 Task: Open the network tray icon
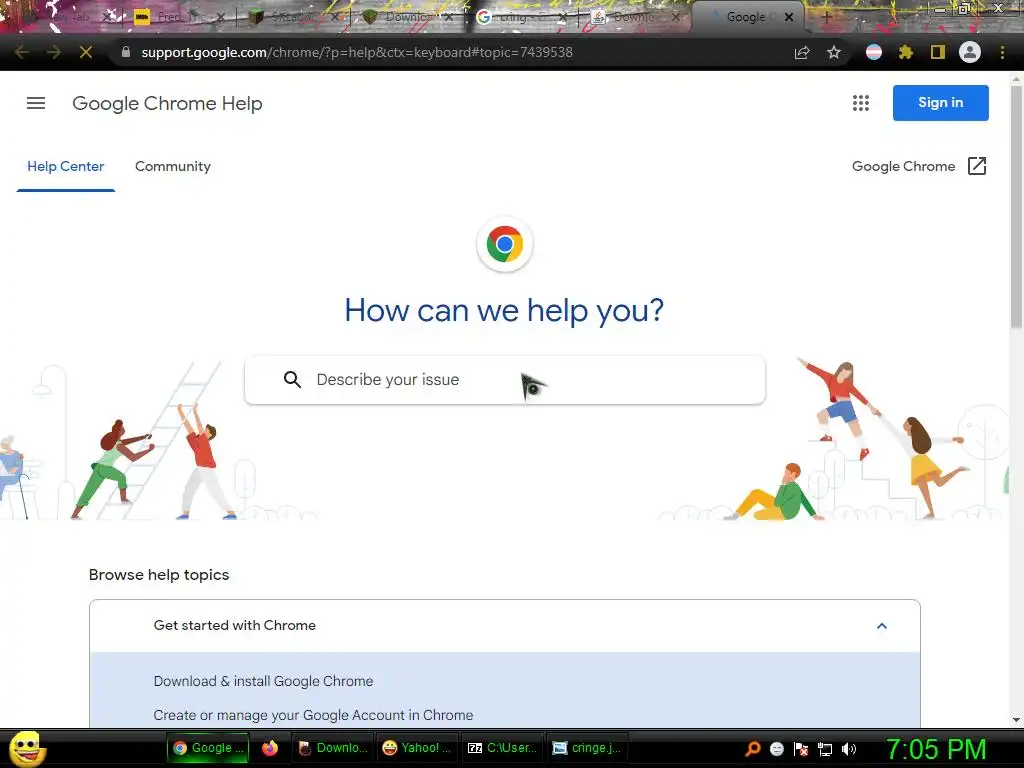(825, 749)
